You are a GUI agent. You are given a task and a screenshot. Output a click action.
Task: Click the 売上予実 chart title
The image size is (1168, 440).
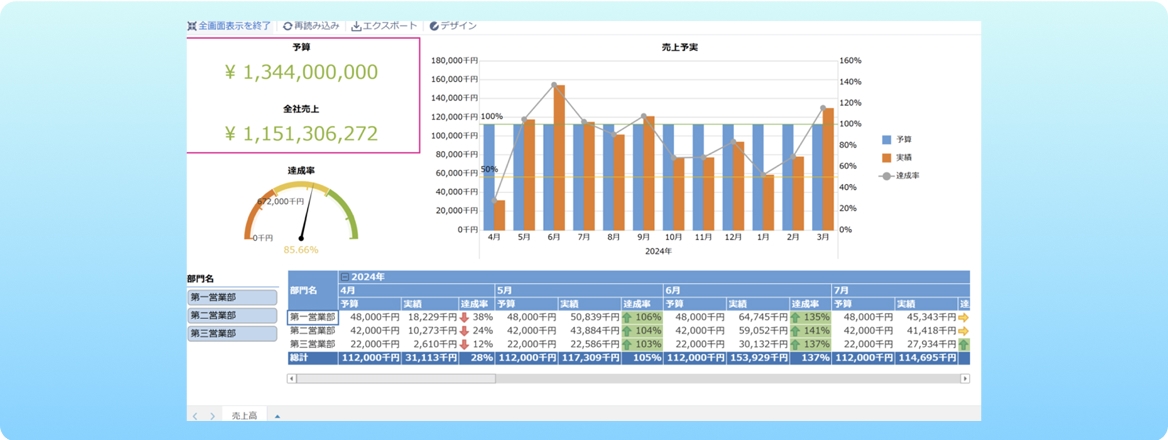[x=679, y=47]
